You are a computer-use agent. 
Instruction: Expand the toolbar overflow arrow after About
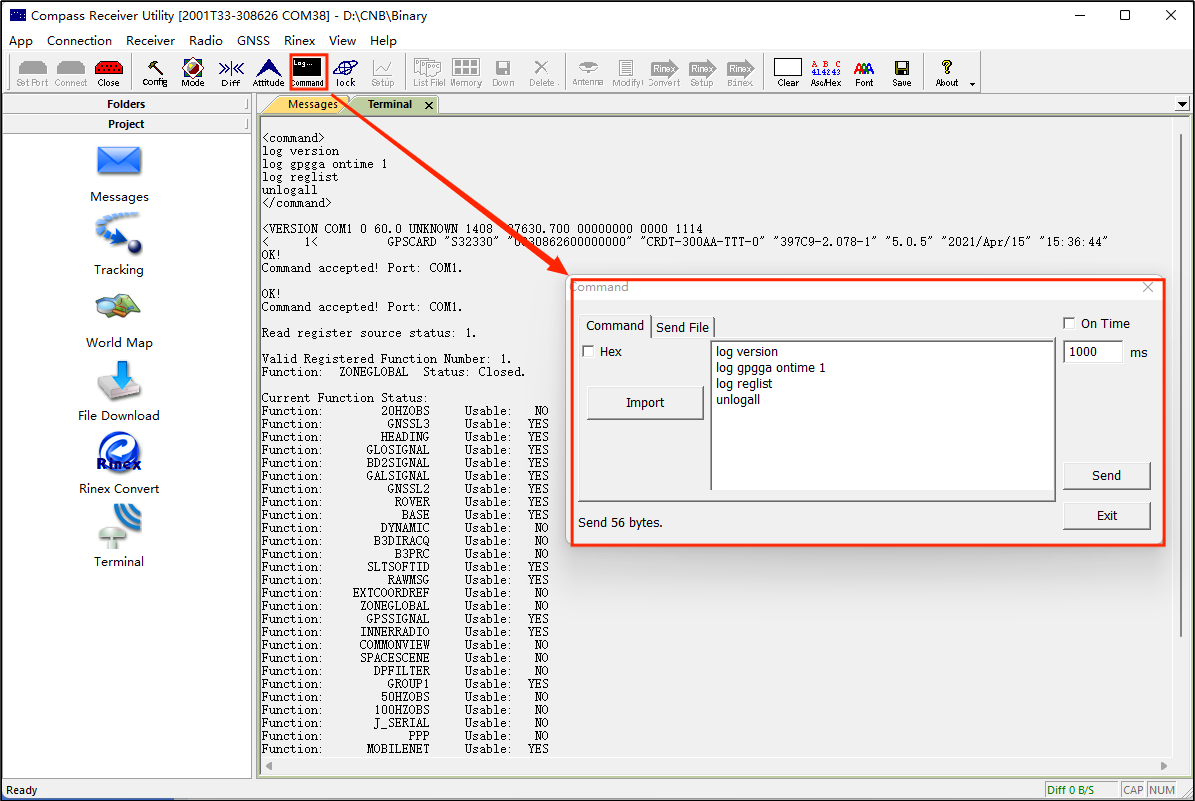(x=972, y=84)
